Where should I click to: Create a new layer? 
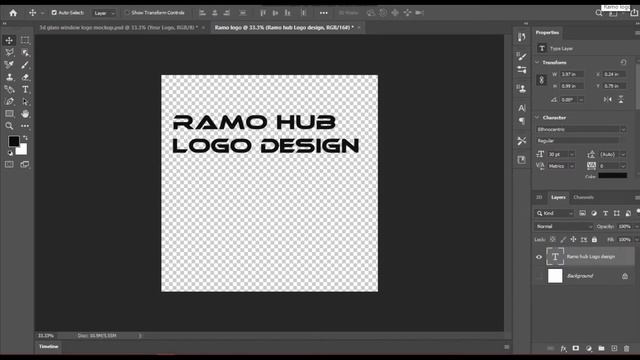pos(614,348)
